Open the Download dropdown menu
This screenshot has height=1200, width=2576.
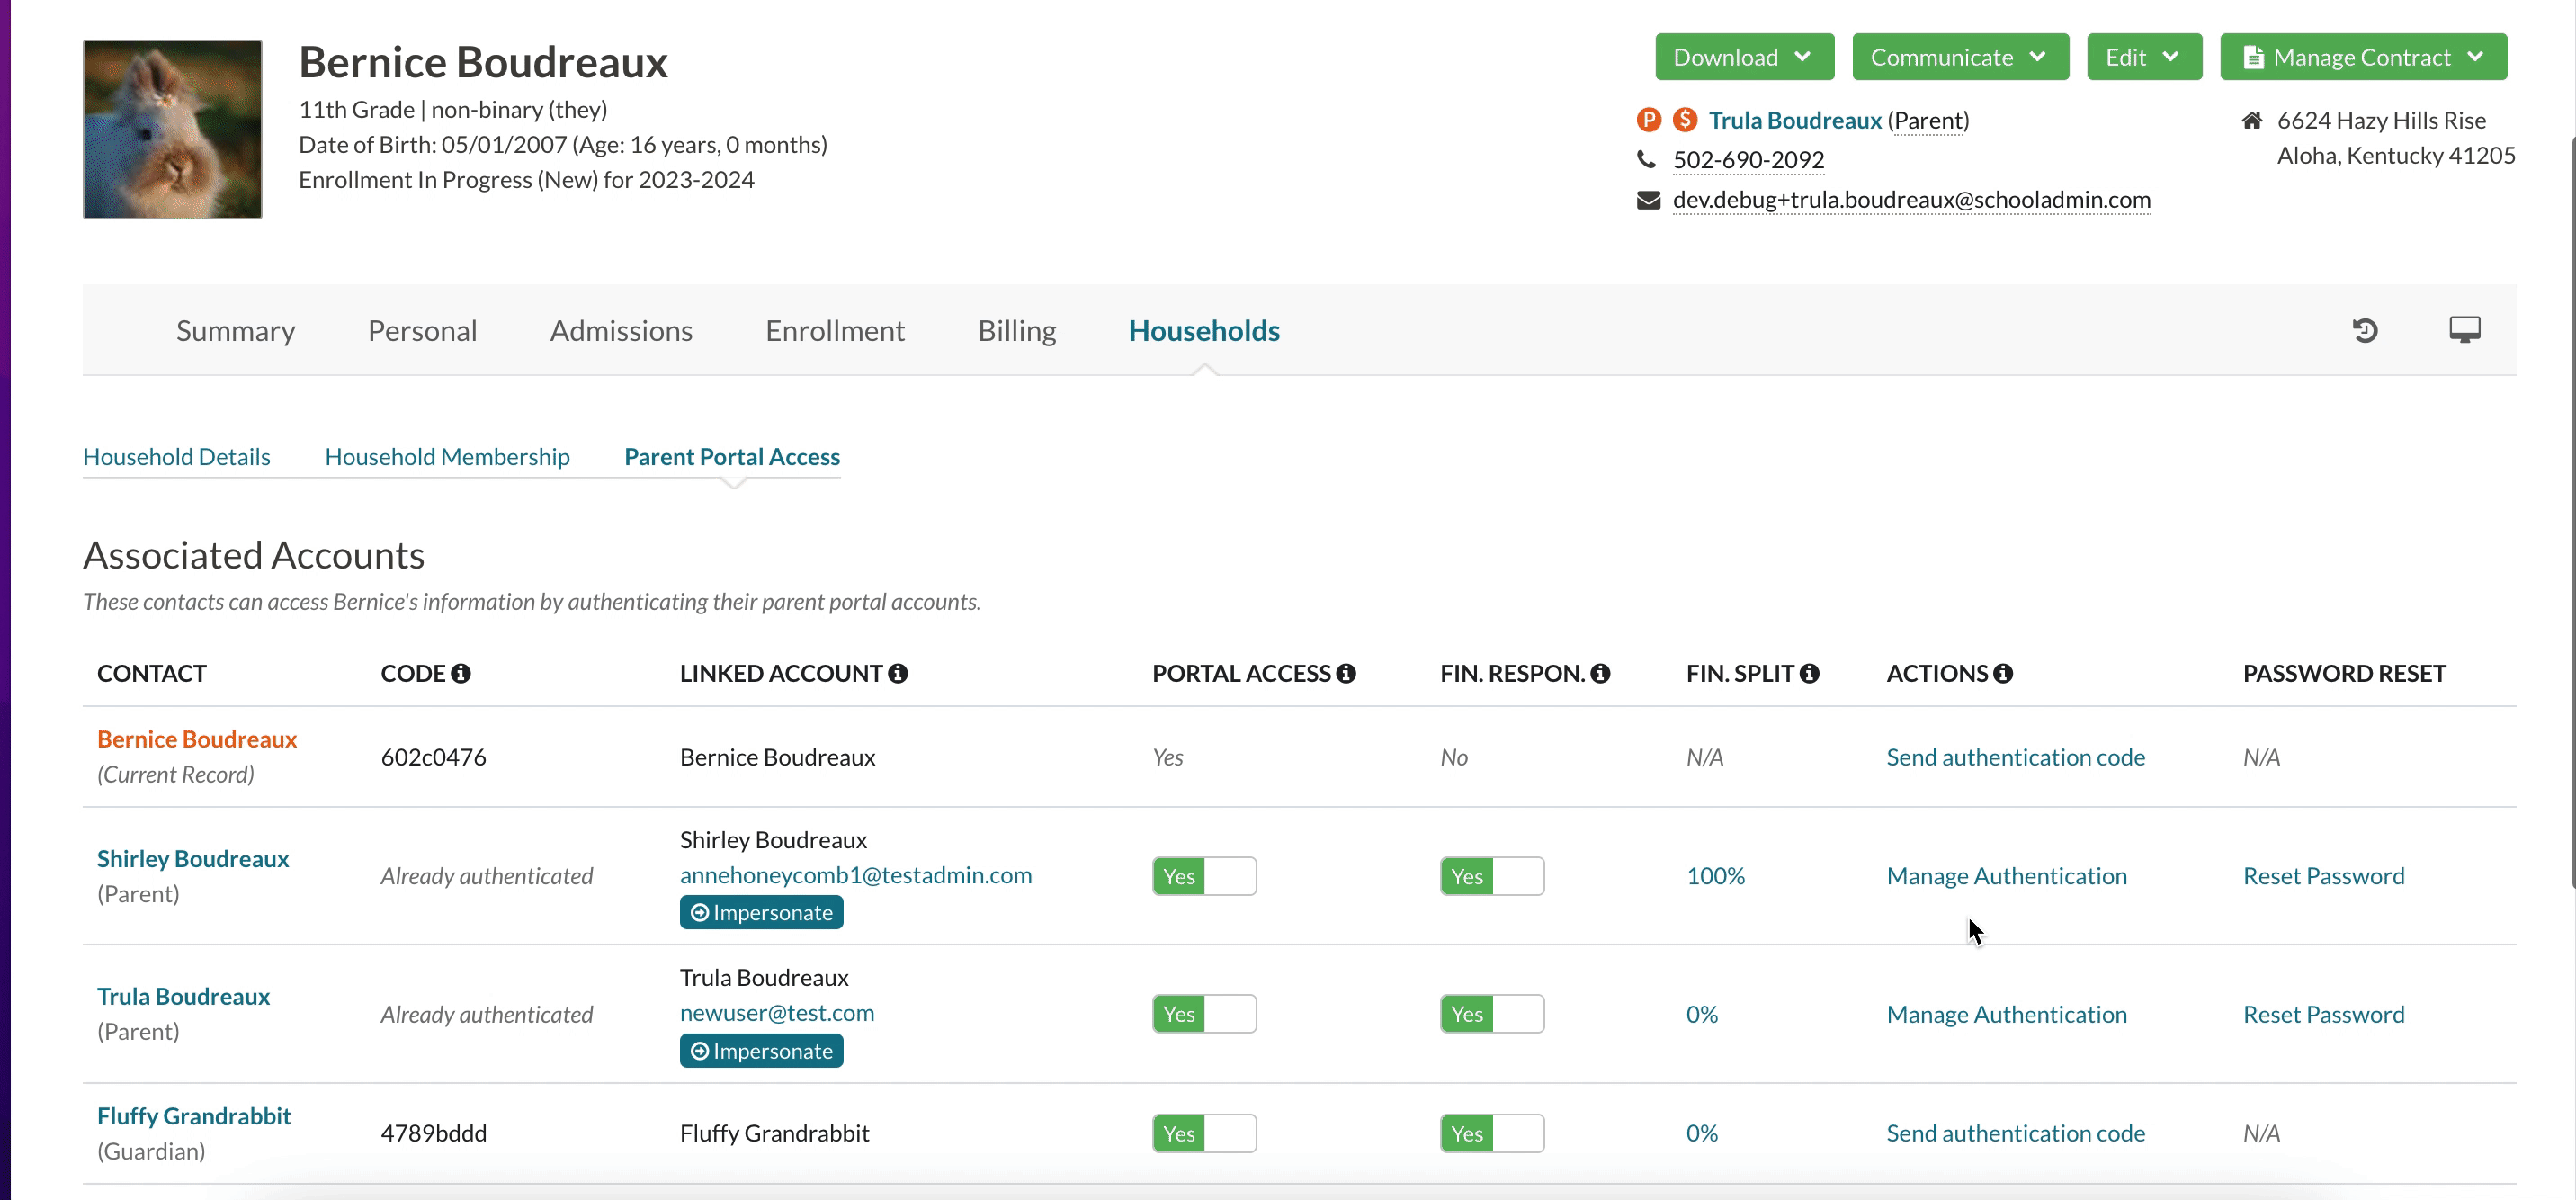pos(1743,57)
